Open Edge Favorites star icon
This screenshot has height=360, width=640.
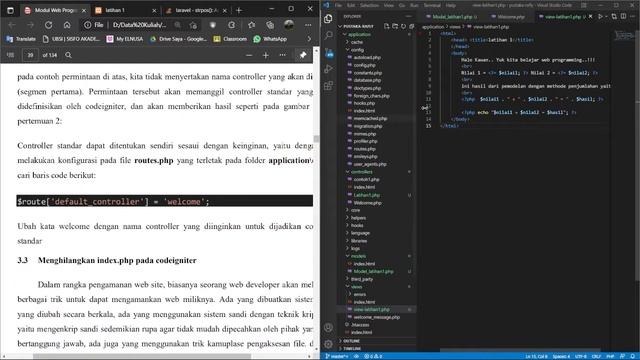[251, 25]
